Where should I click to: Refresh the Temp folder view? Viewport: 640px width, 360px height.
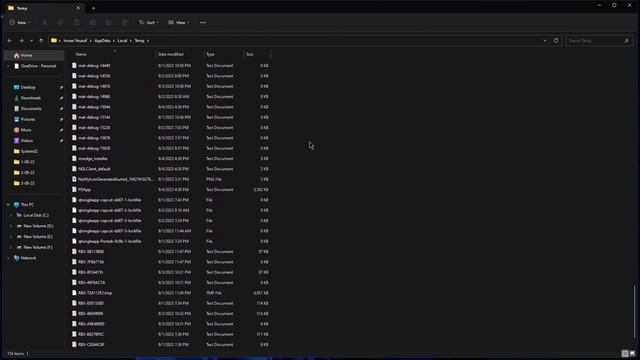click(x=556, y=40)
